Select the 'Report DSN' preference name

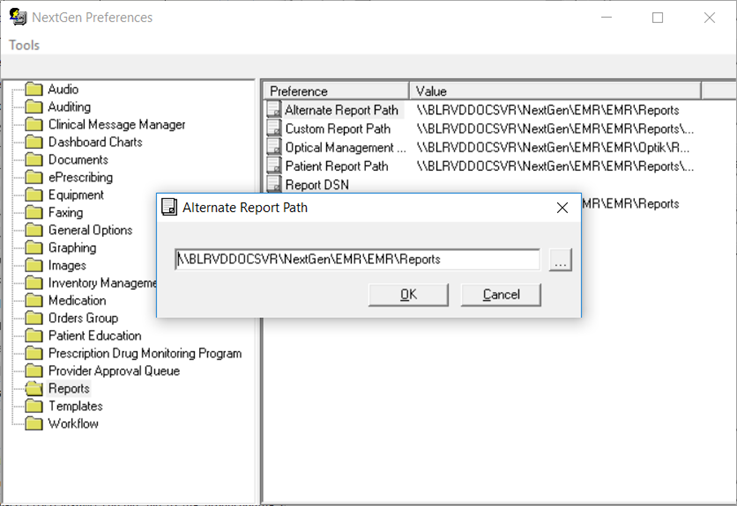(x=317, y=185)
